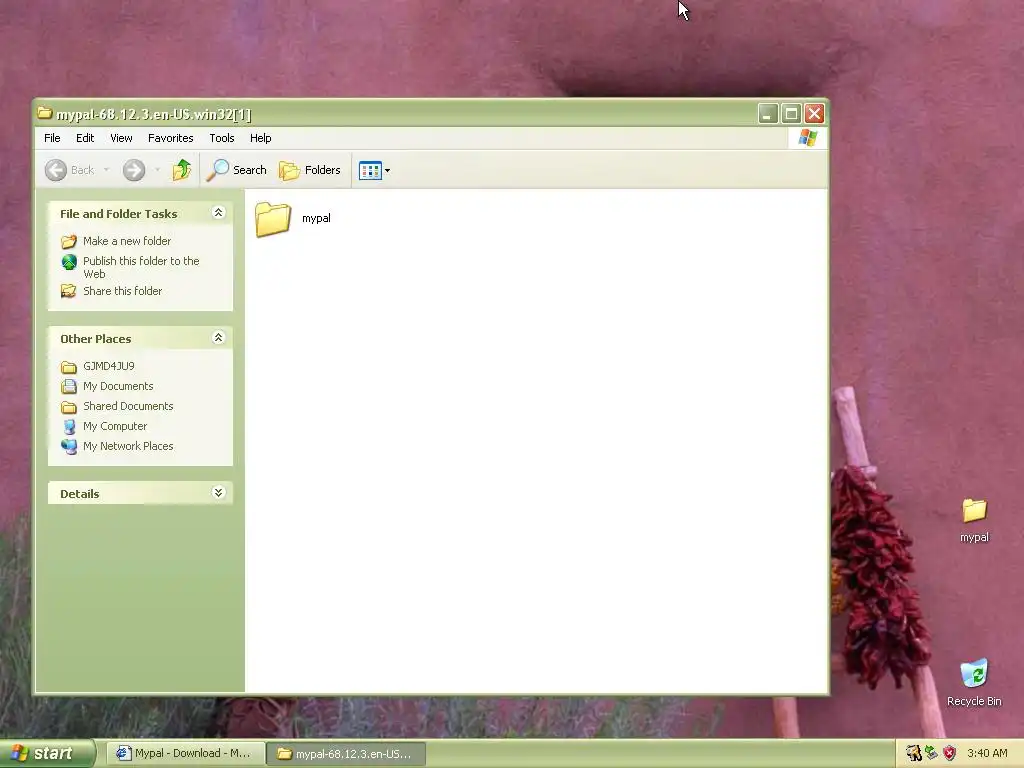1024x768 pixels.
Task: Expand the Details panel
Action: click(219, 492)
